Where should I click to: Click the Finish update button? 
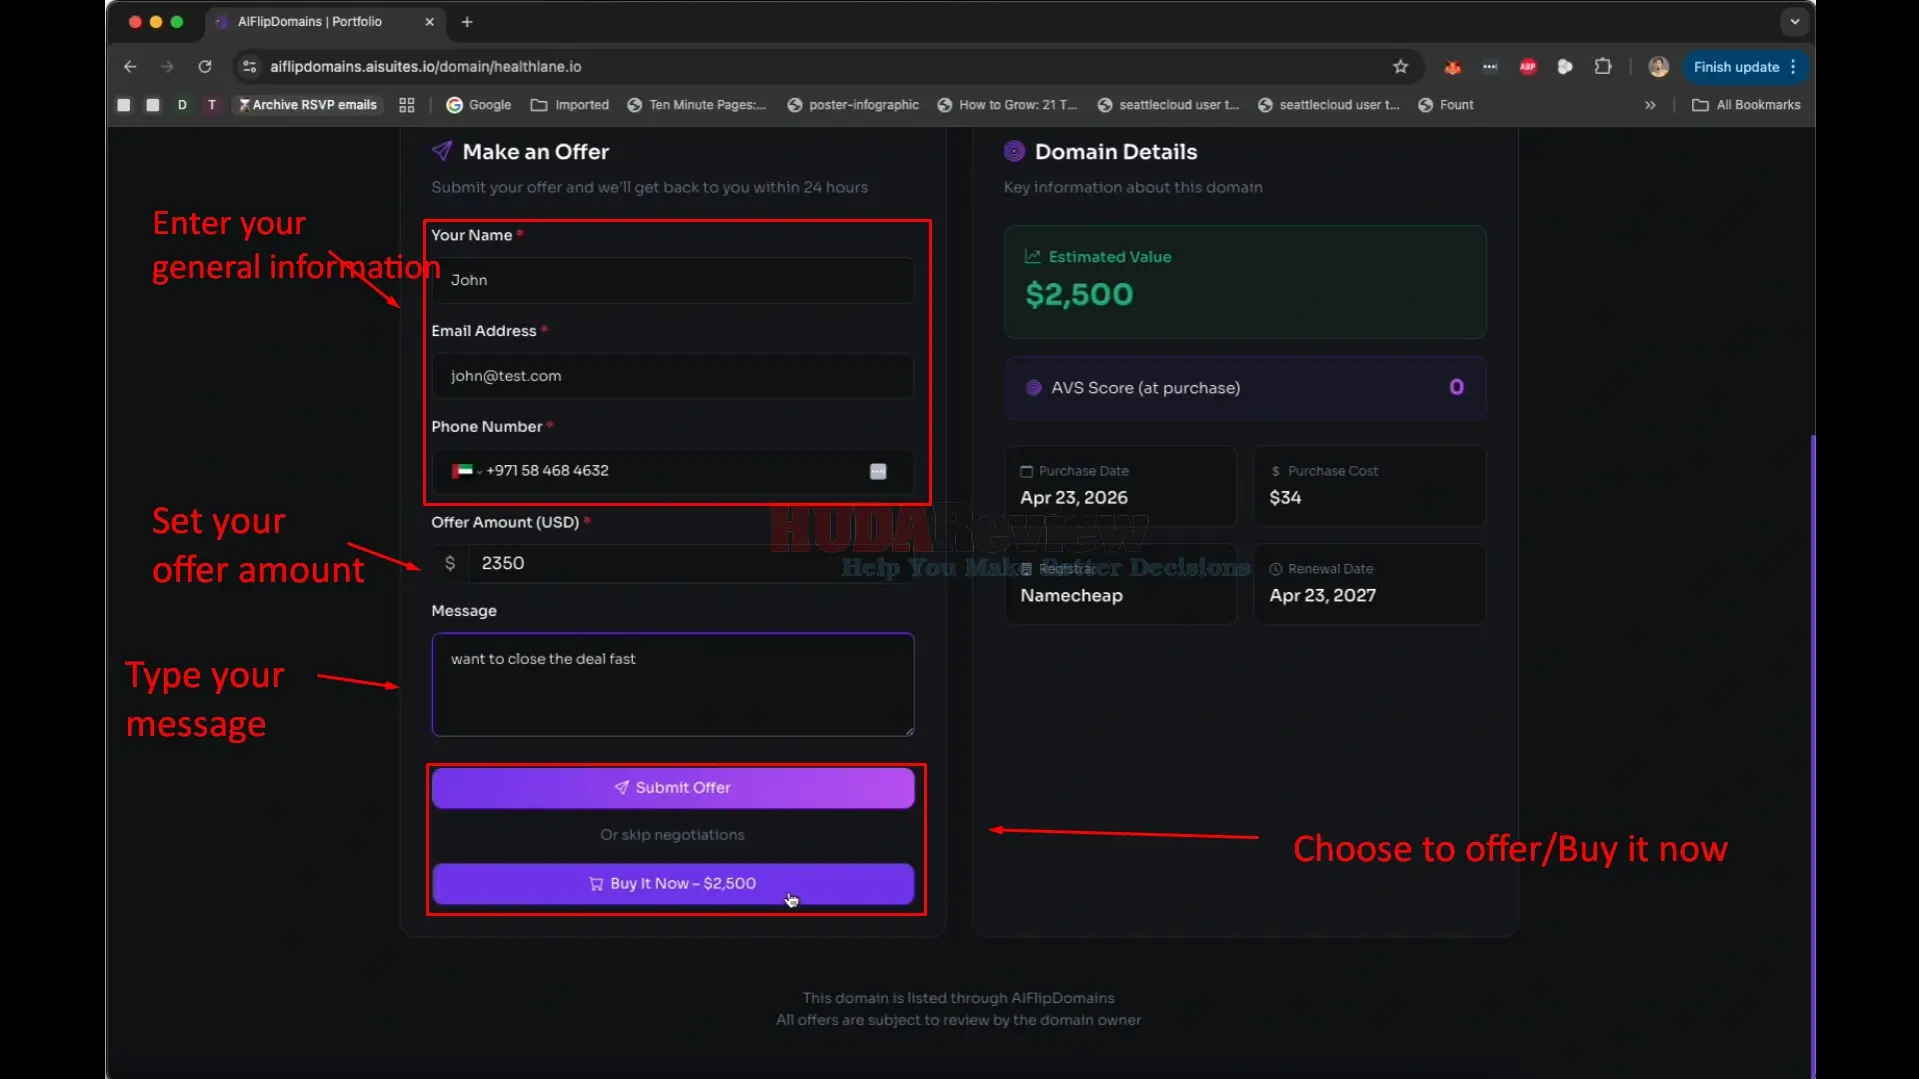tap(1745, 67)
